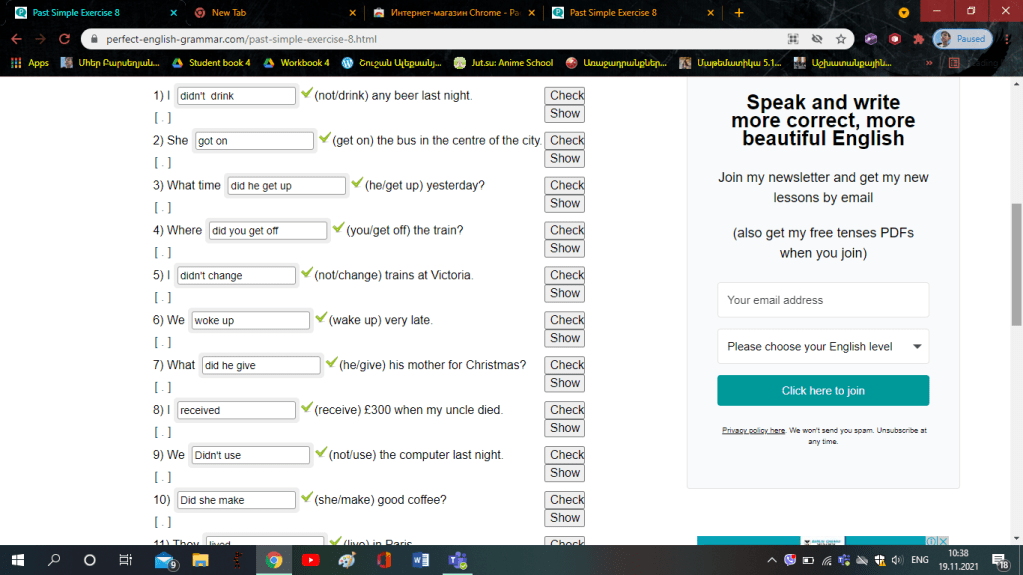Open Microsoft Teams from the taskbar
Screen dimensions: 1023x575
(x=457, y=560)
